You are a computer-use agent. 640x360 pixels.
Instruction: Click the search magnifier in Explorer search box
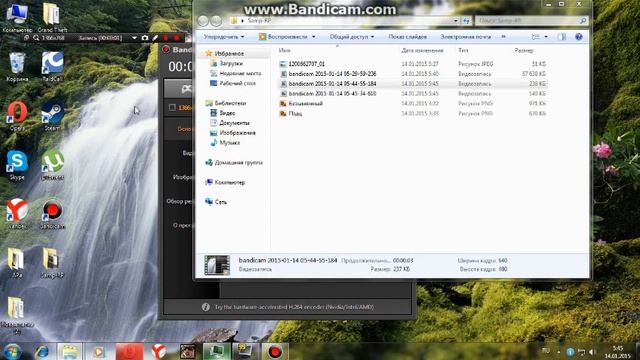(583, 20)
